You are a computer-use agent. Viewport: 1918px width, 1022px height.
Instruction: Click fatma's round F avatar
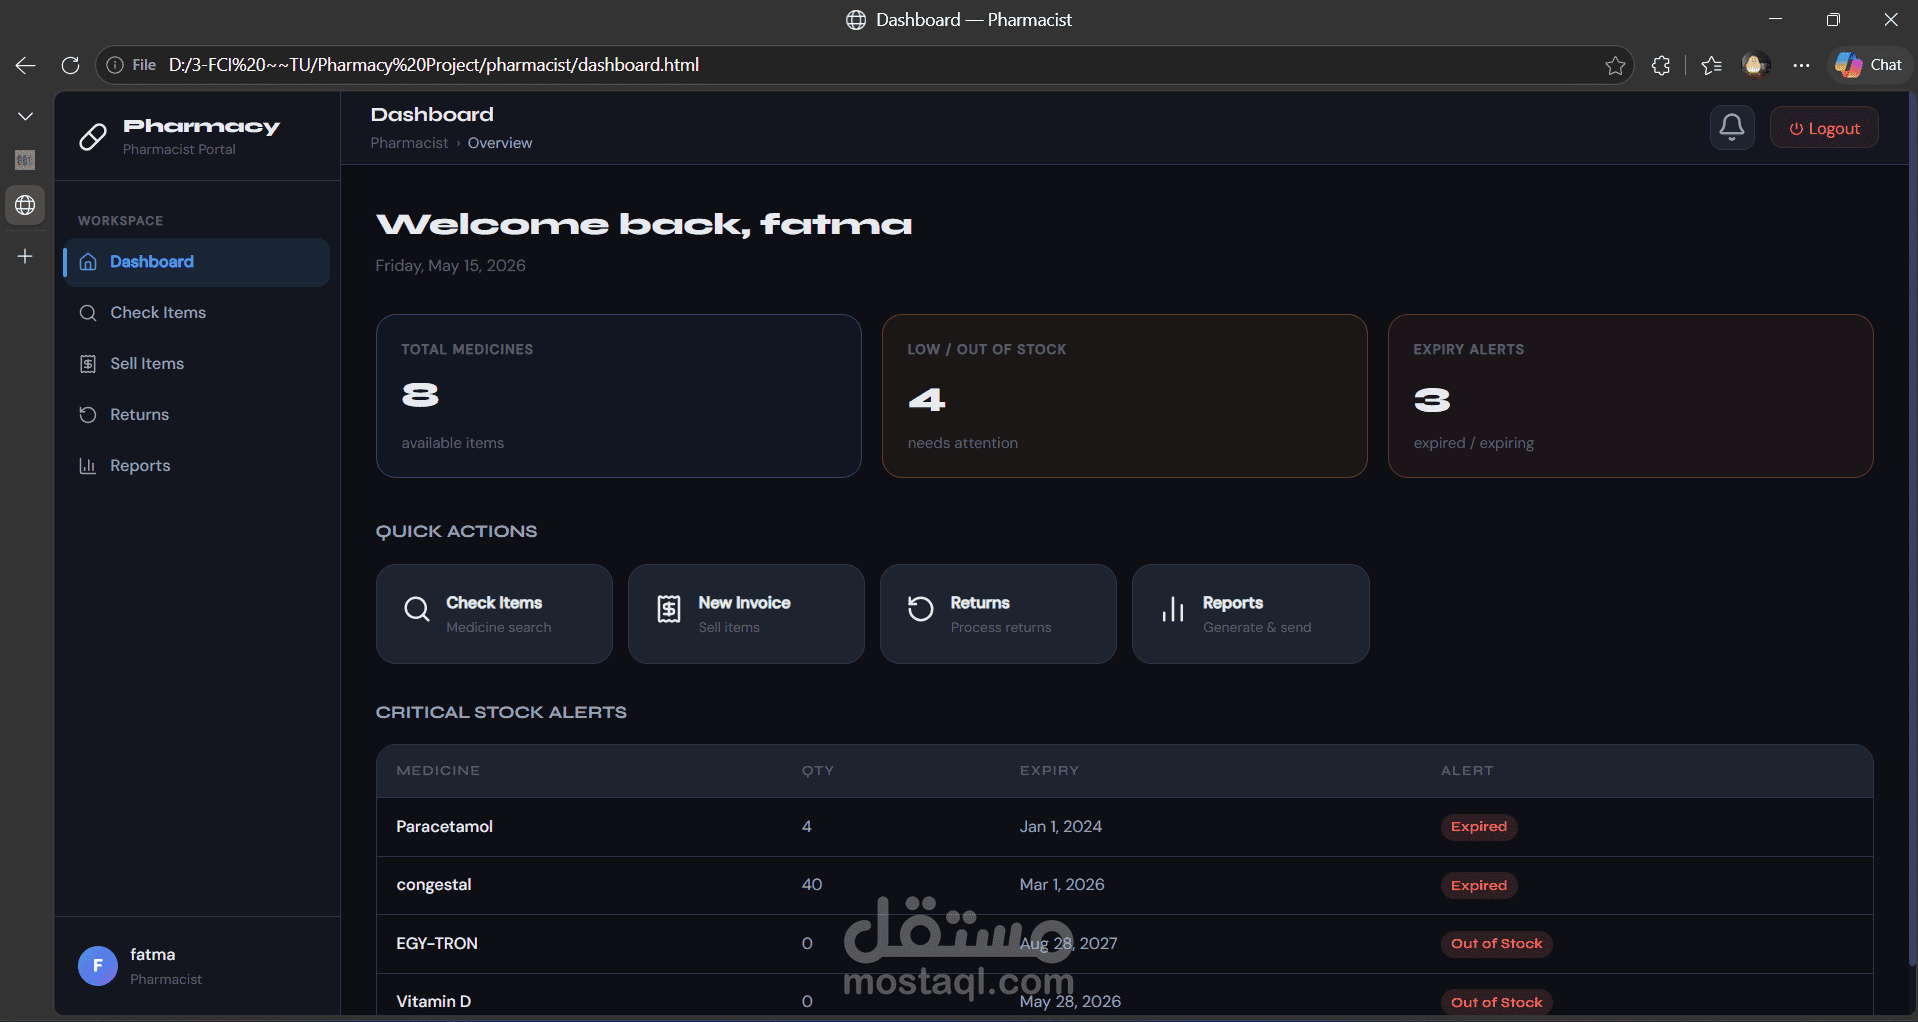click(98, 966)
